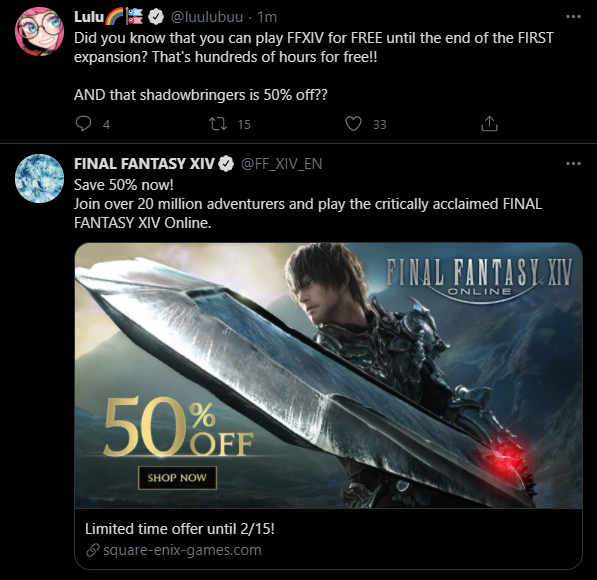Open the @luulubuu handle link
This screenshot has width=597, height=580.
click(x=206, y=17)
